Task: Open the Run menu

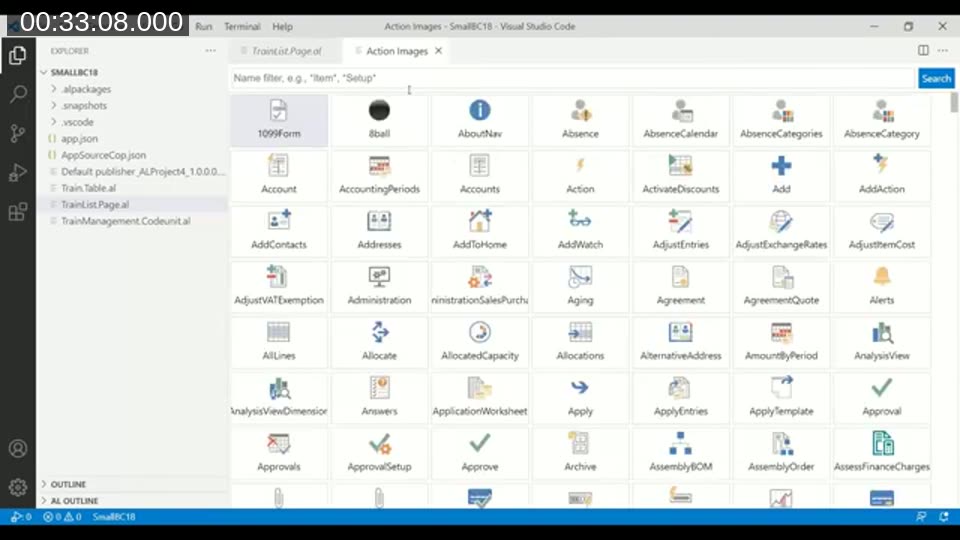Action: pyautogui.click(x=204, y=26)
